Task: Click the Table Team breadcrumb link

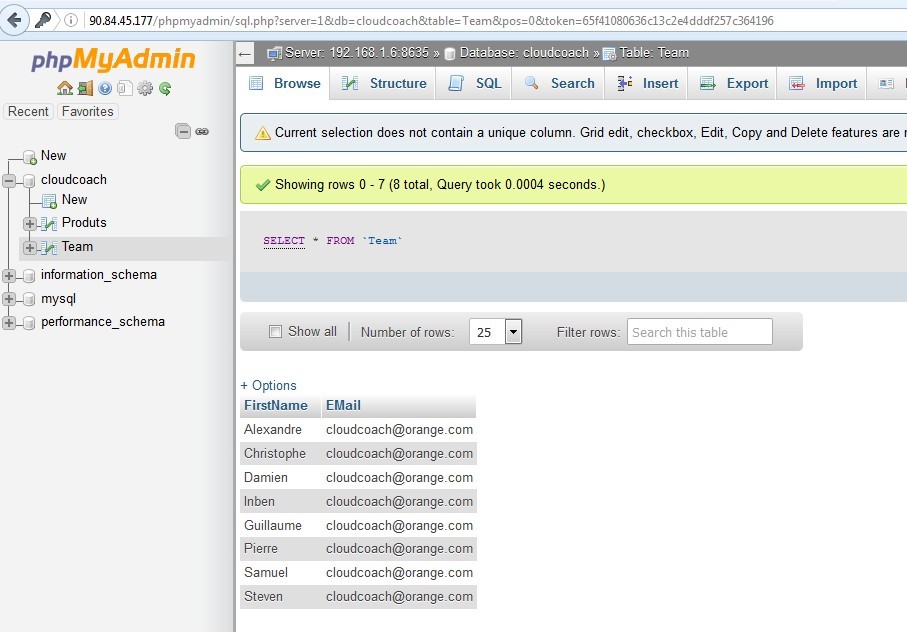Action: 654,53
